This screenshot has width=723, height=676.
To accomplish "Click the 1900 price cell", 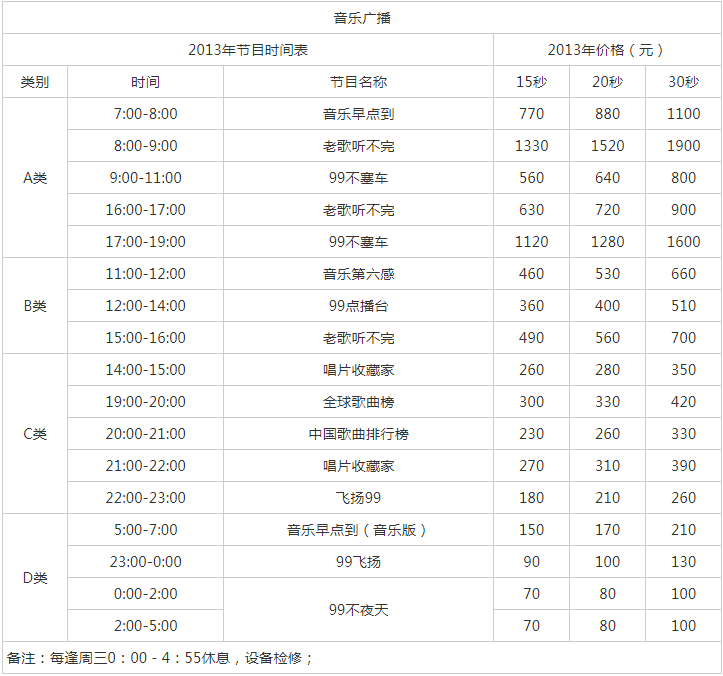I will (683, 146).
